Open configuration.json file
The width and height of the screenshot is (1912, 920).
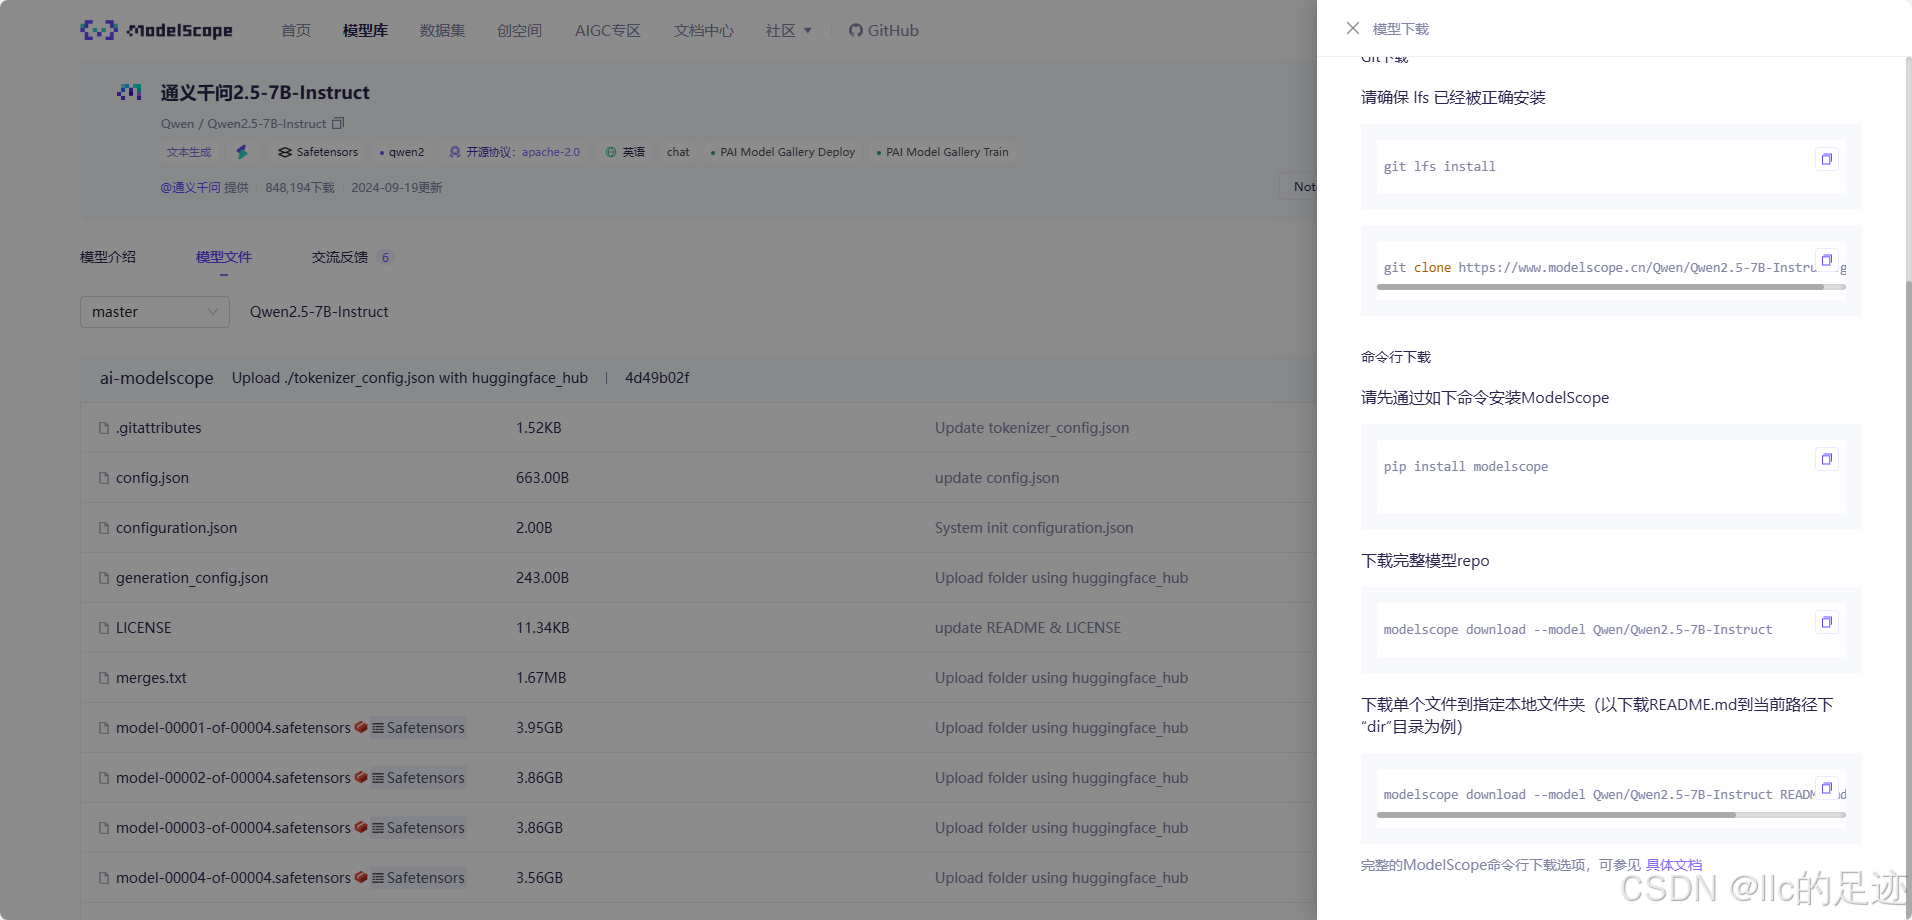coord(176,528)
